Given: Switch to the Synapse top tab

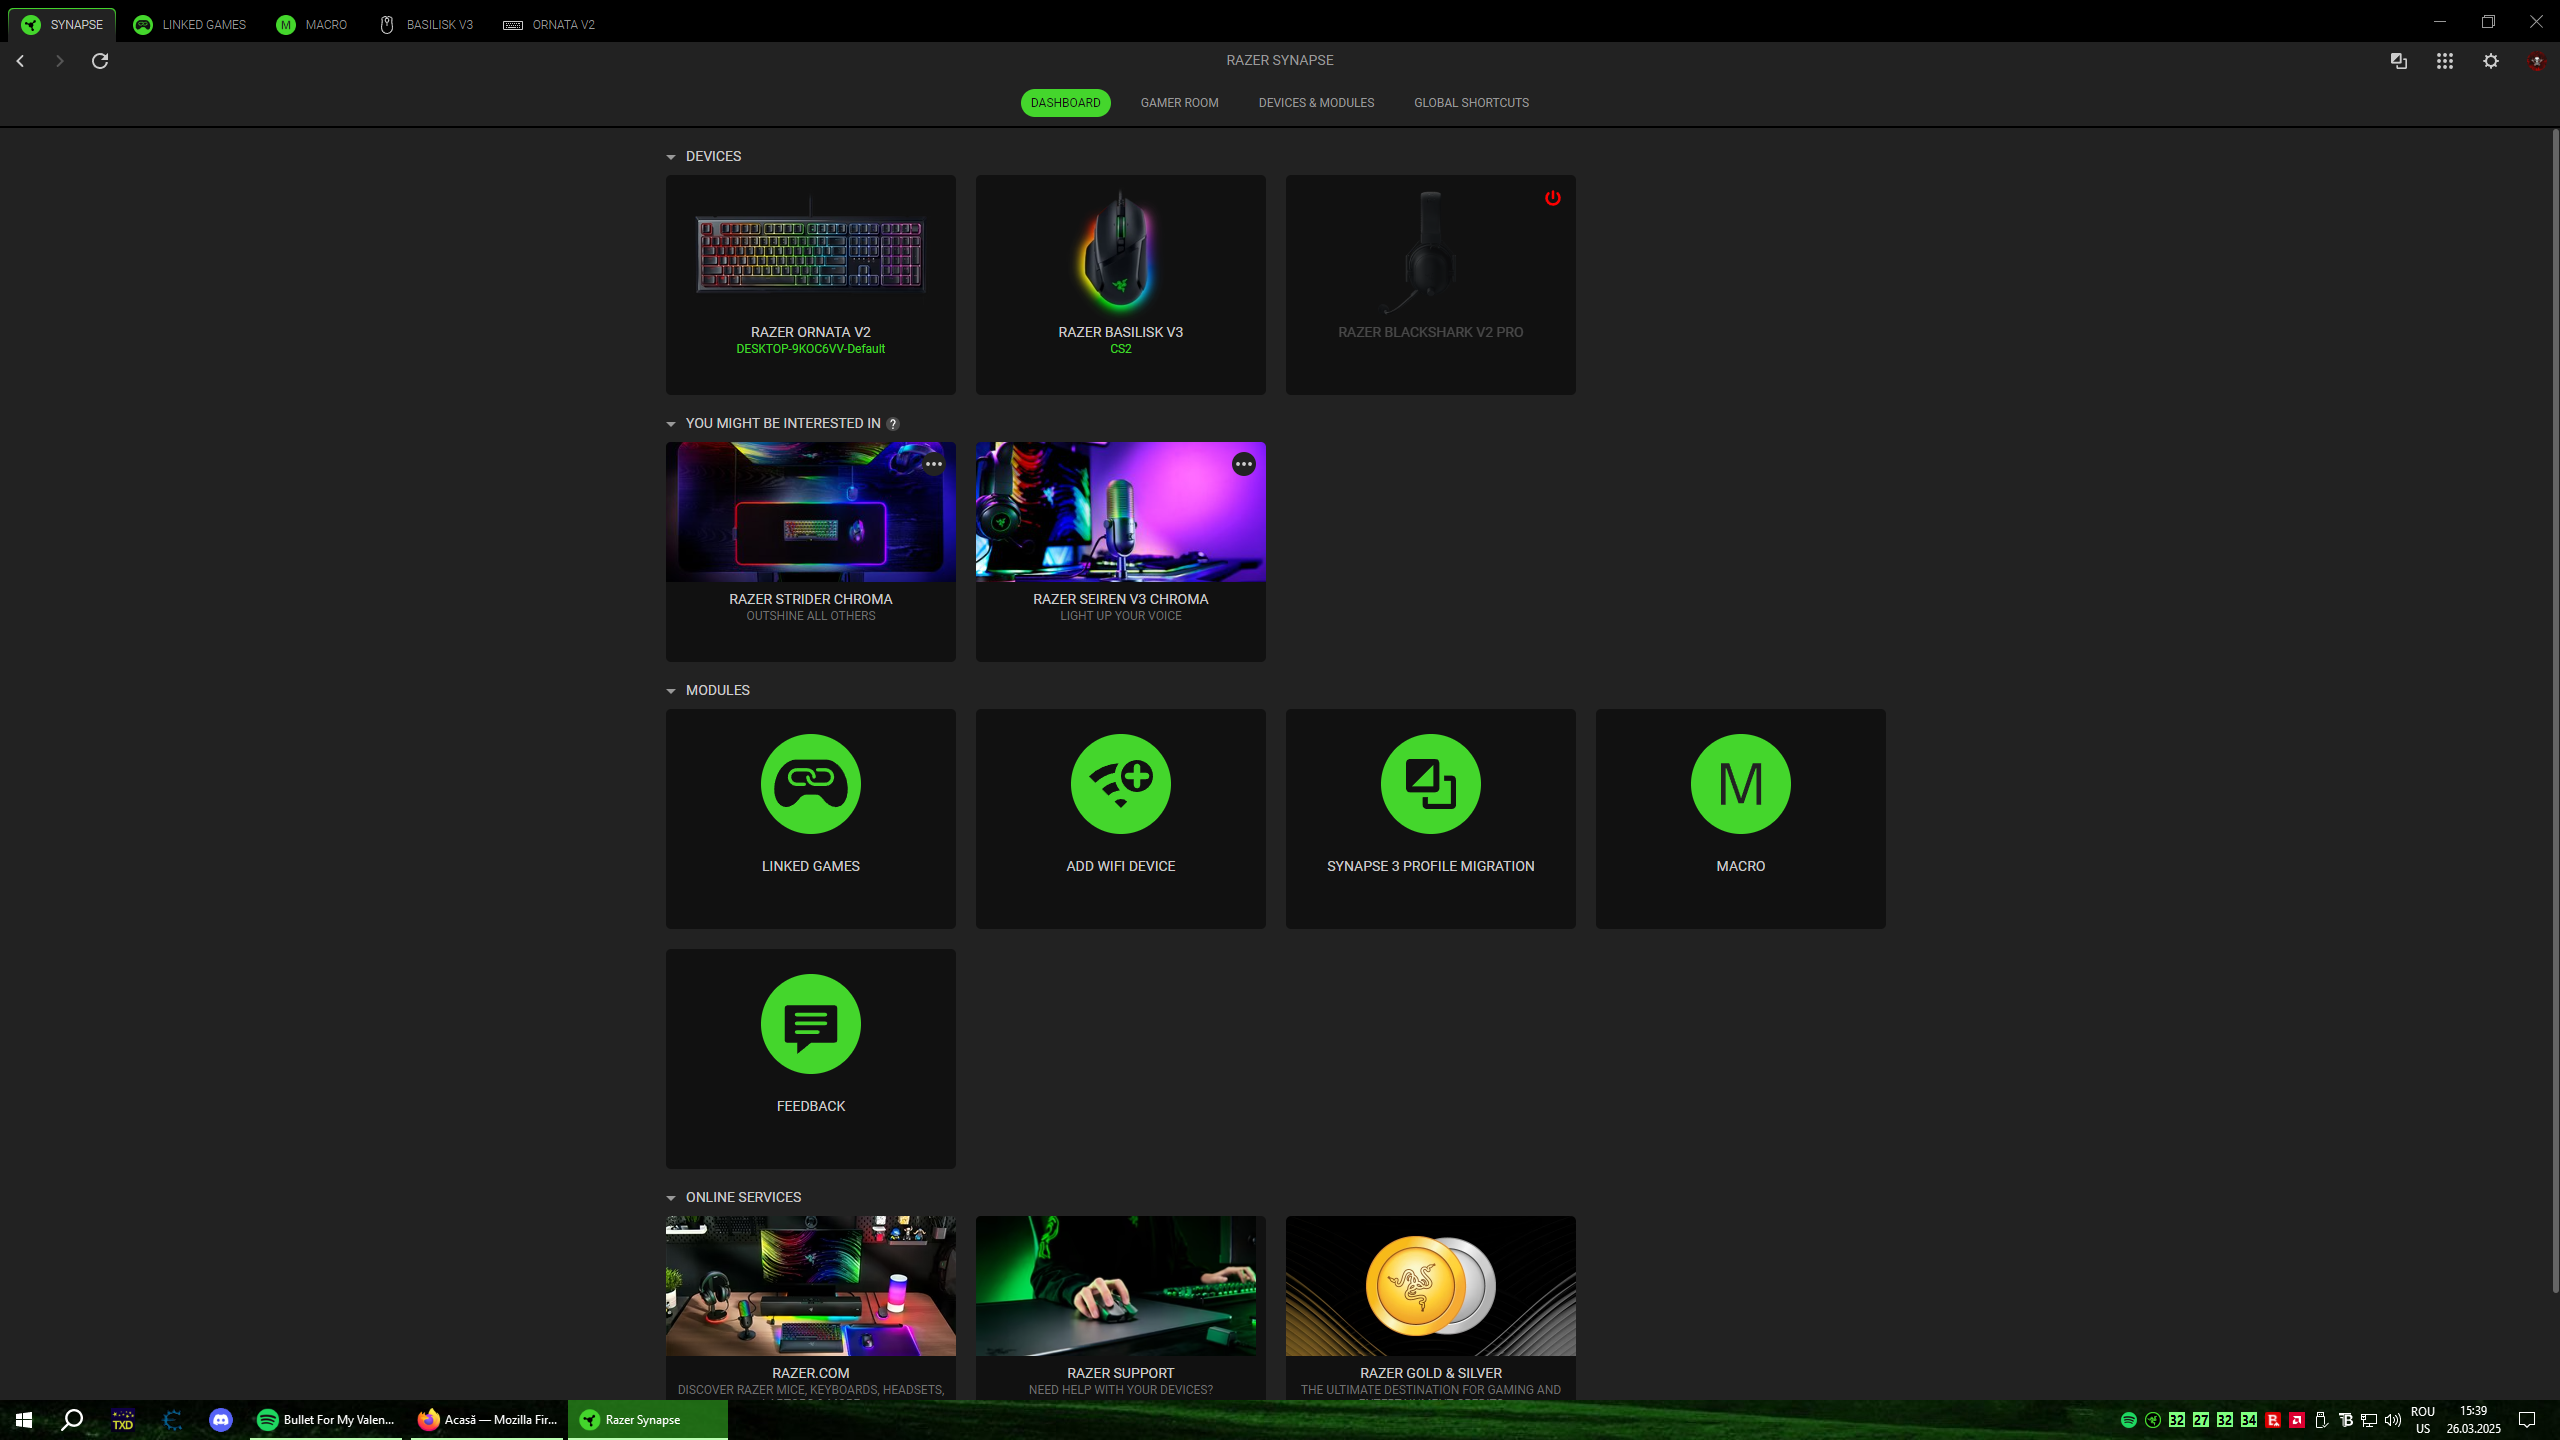Looking at the screenshot, I should (x=62, y=24).
